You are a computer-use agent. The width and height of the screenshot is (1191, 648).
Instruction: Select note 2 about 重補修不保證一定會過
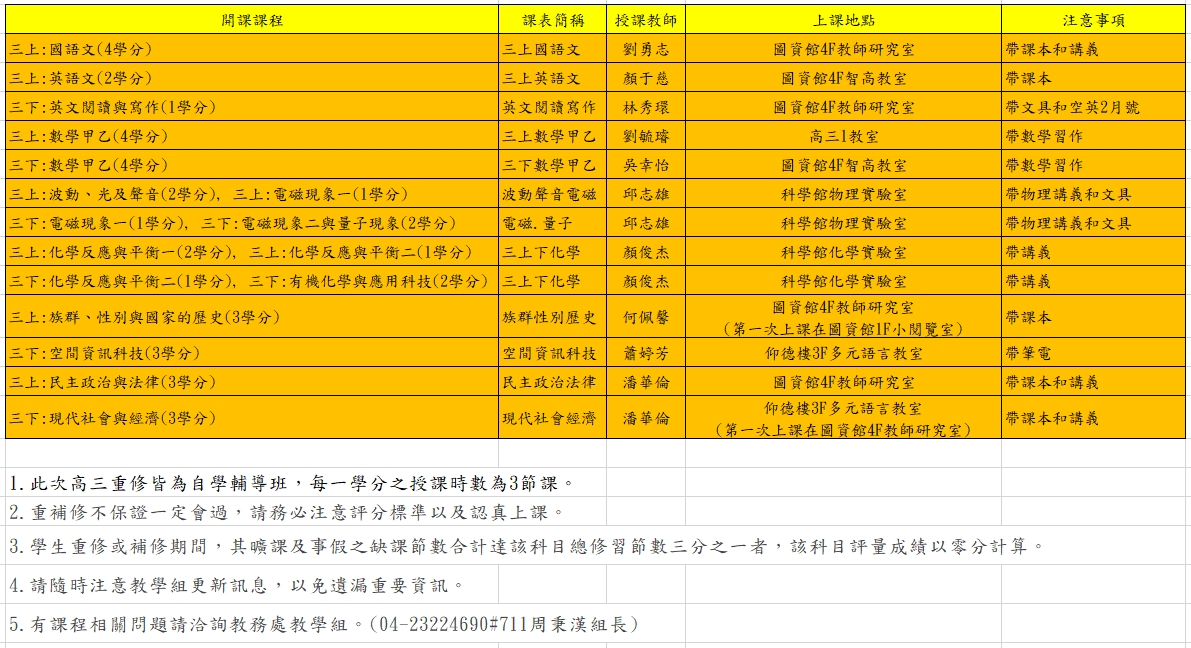(x=287, y=513)
